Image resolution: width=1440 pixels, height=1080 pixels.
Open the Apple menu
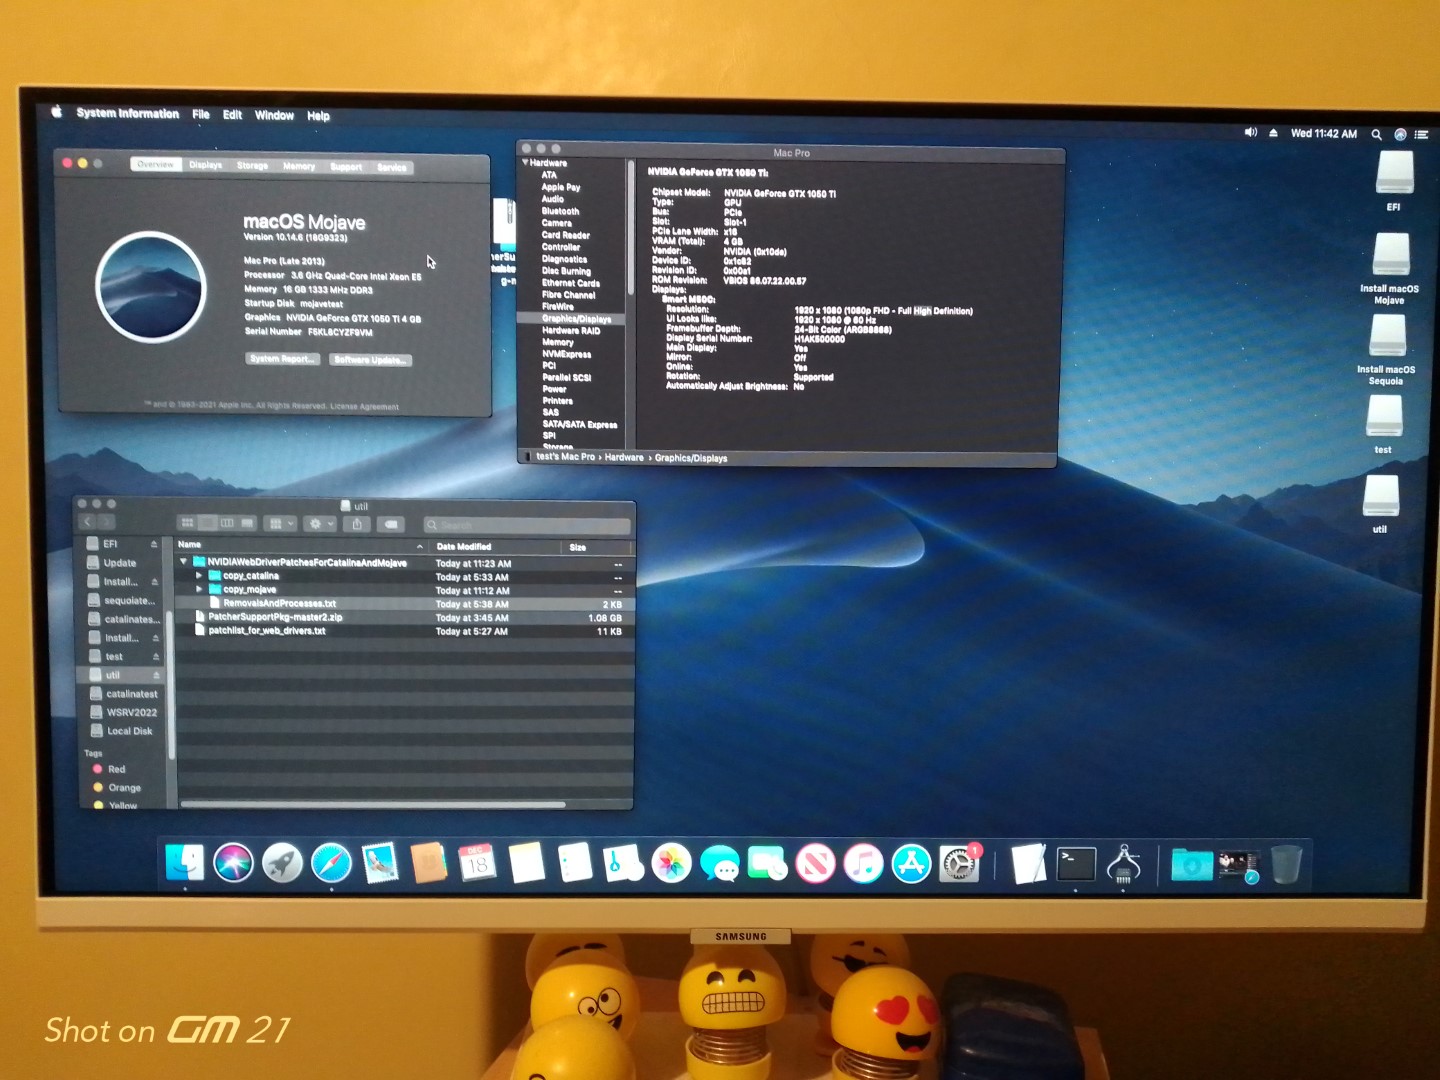[57, 112]
